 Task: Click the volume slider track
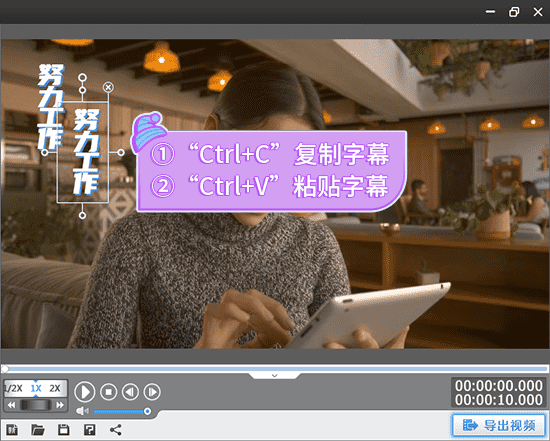[x=120, y=411]
